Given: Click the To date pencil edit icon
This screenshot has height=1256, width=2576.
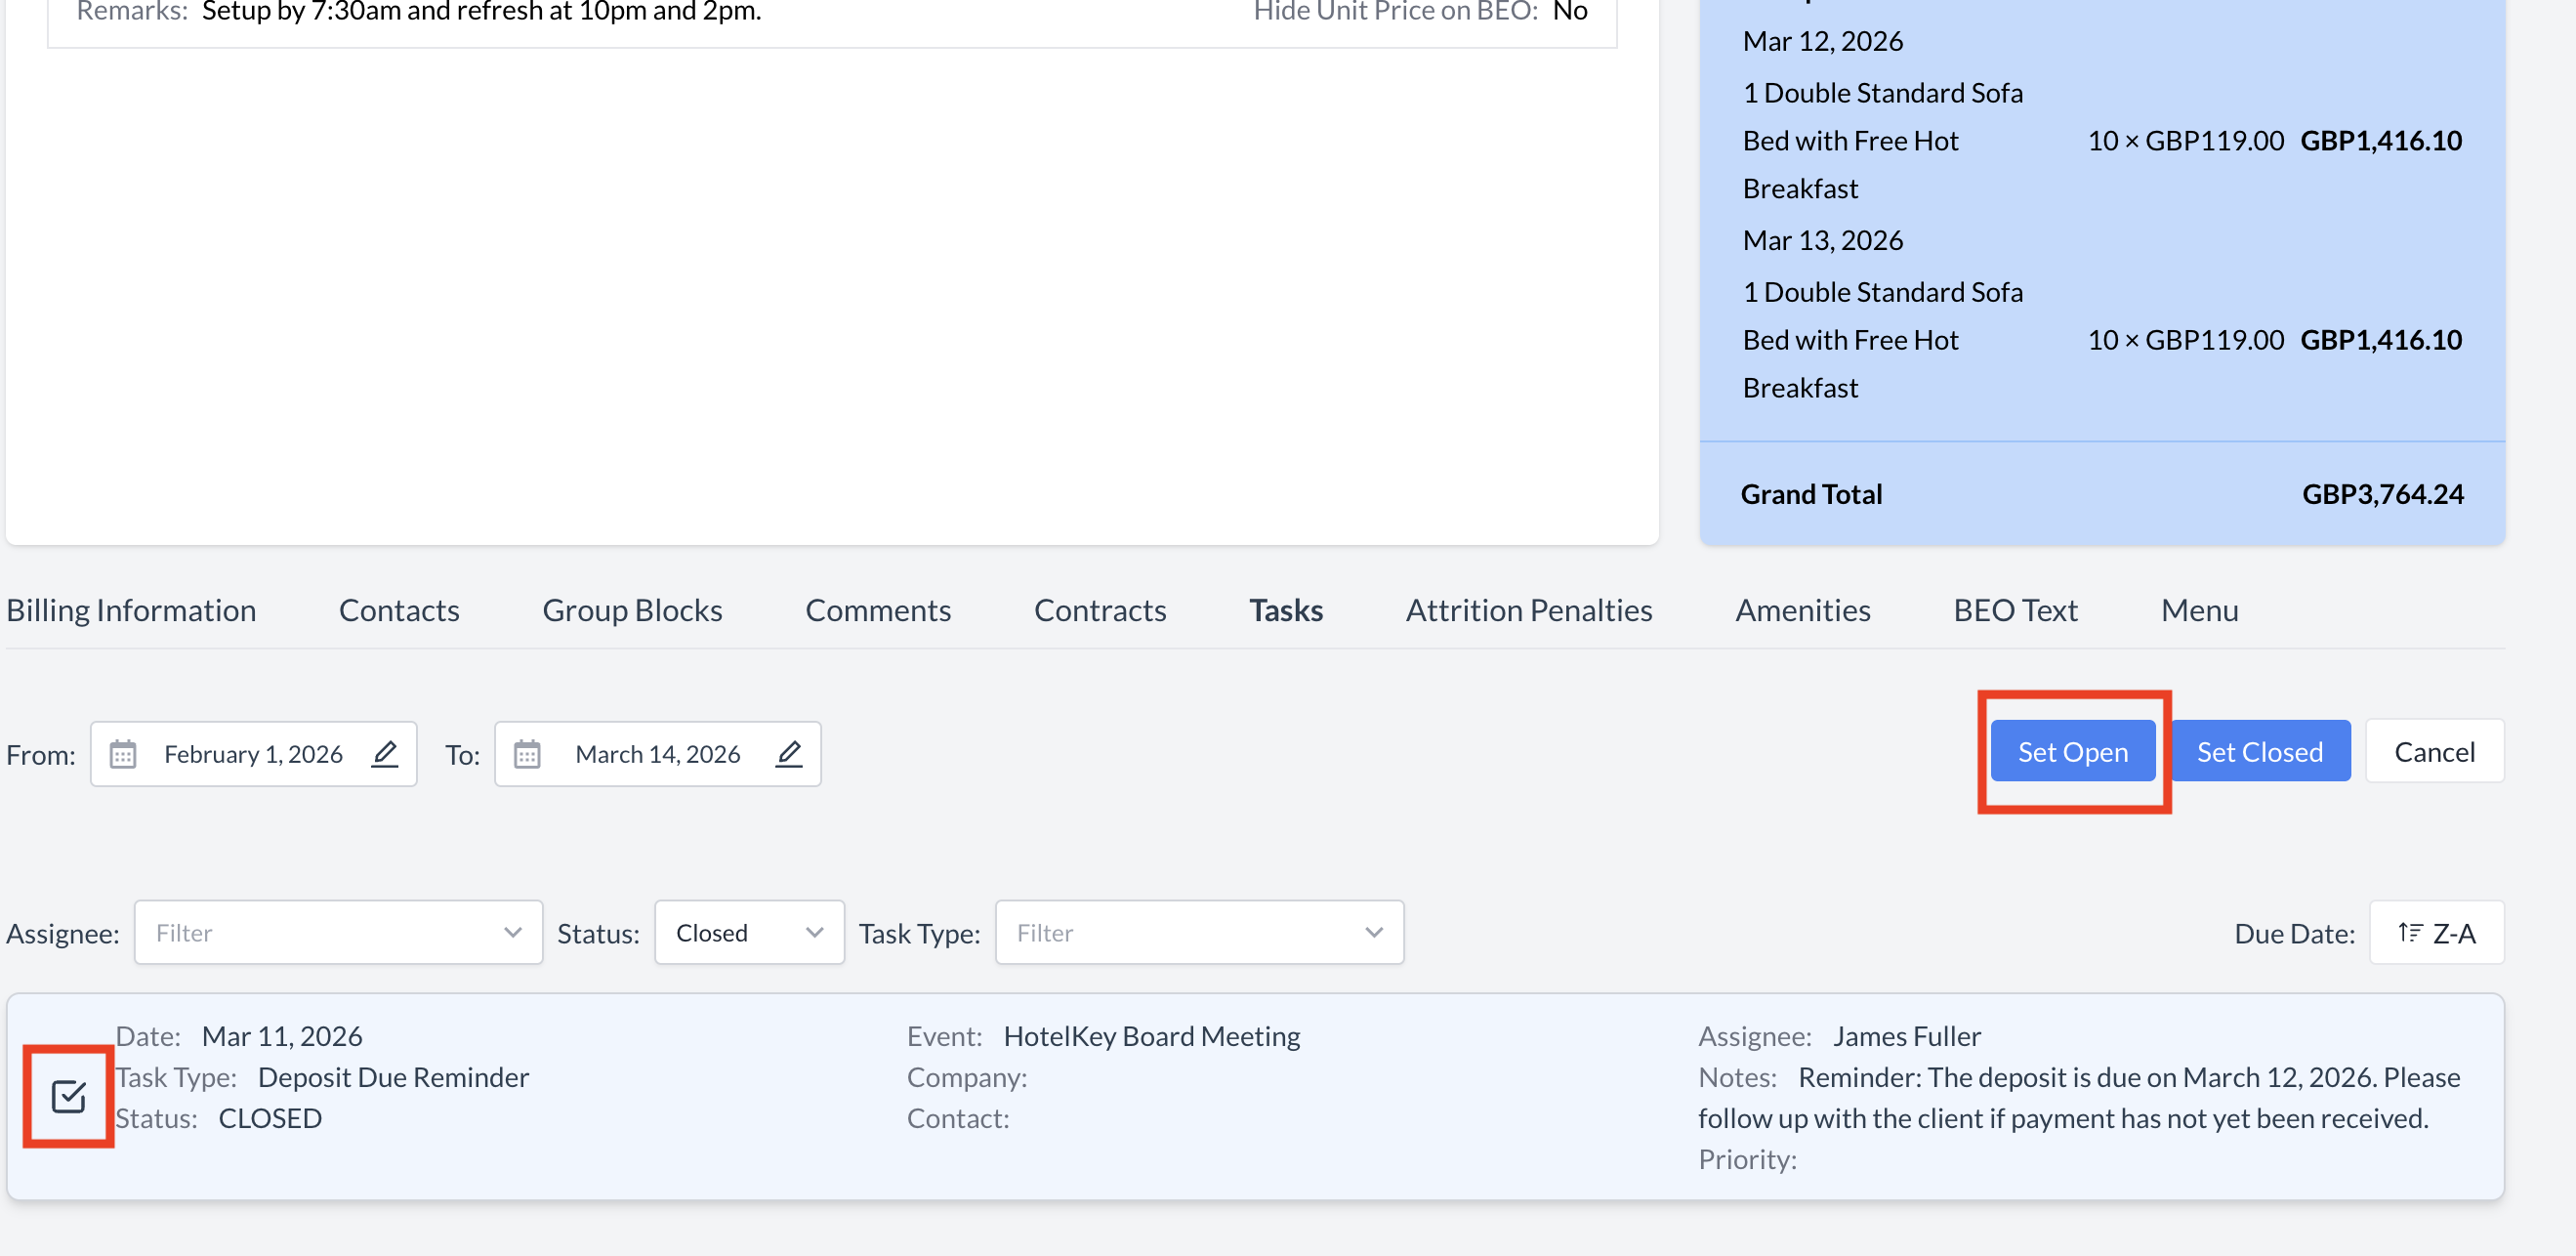Looking at the screenshot, I should click(x=789, y=754).
